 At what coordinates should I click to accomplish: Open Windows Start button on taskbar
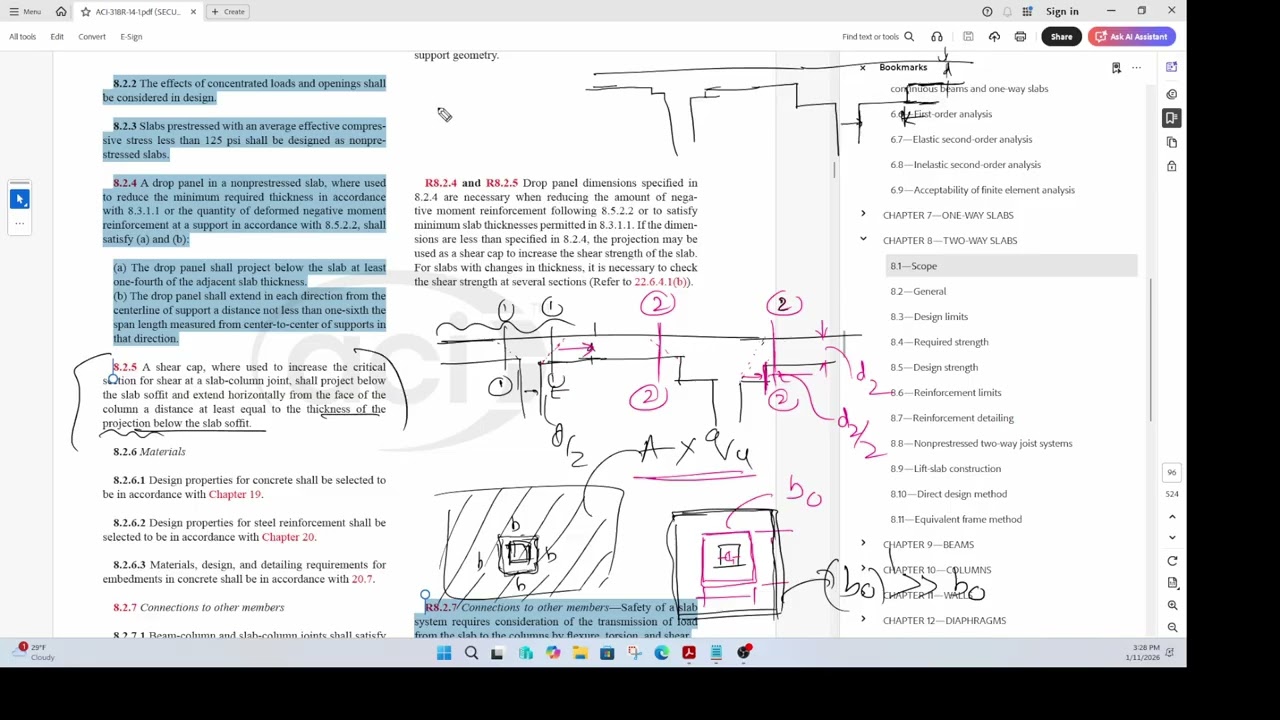(444, 653)
